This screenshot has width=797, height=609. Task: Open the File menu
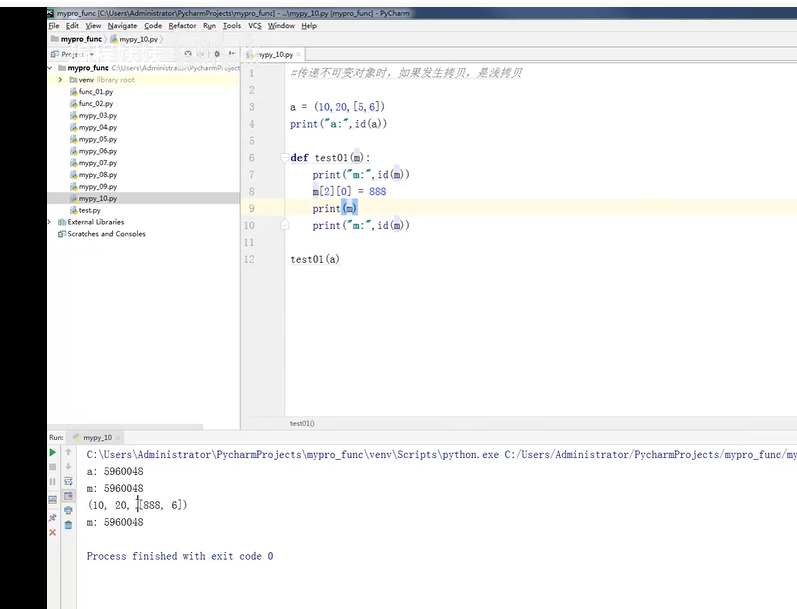[54, 26]
